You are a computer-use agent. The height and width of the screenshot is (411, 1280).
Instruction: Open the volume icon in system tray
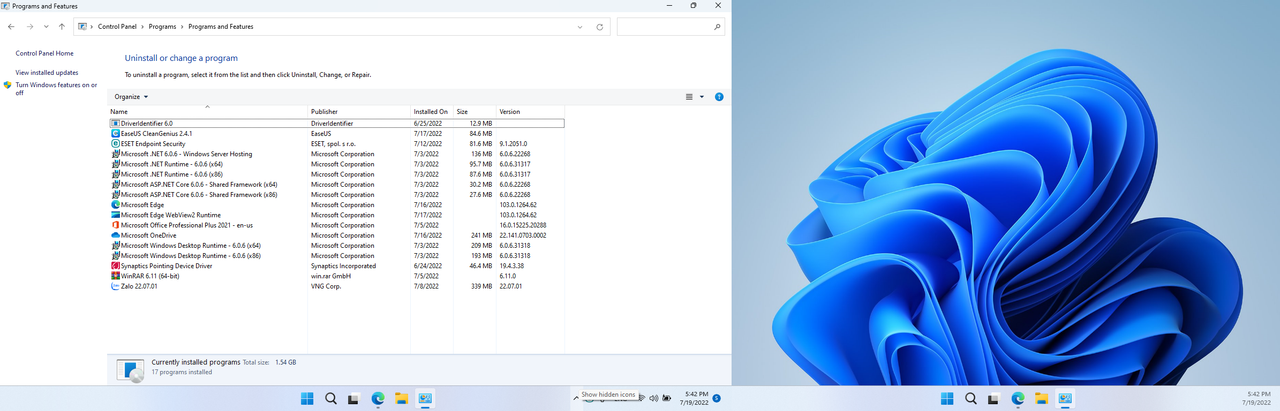pos(653,398)
